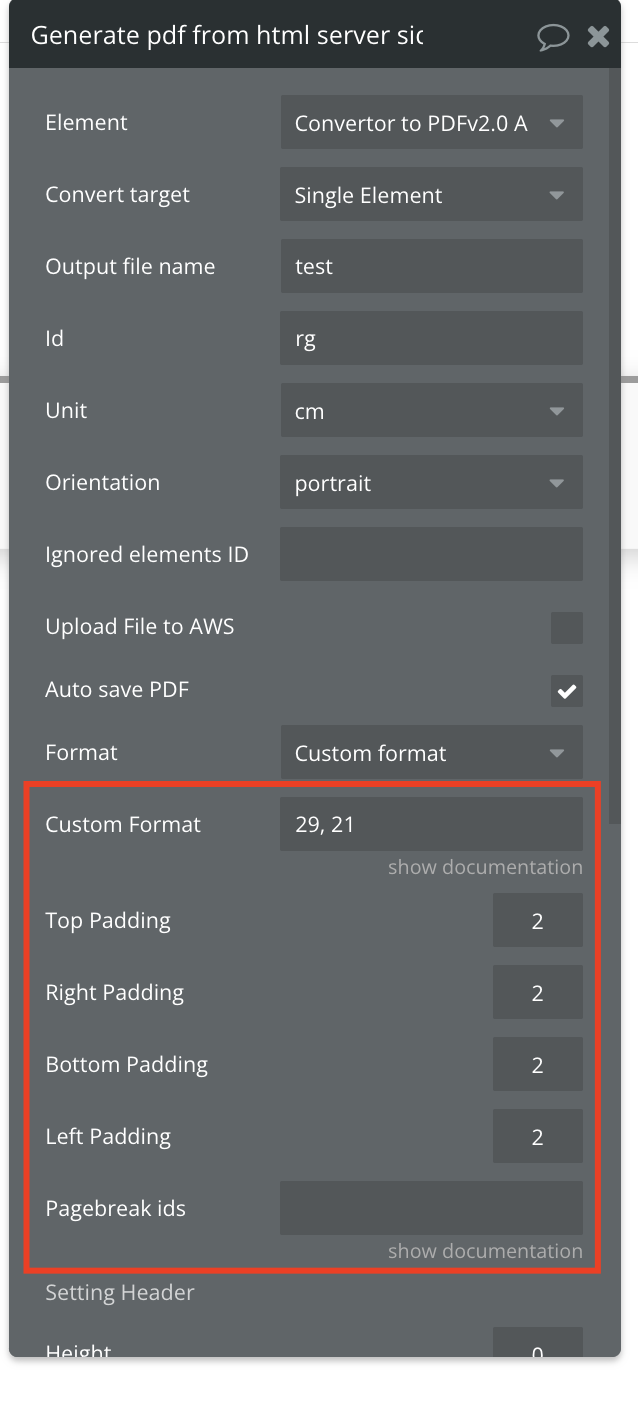Viewport: 638px width, 1410px height.
Task: Open the Unit dropdown showing cm
Action: 431,411
